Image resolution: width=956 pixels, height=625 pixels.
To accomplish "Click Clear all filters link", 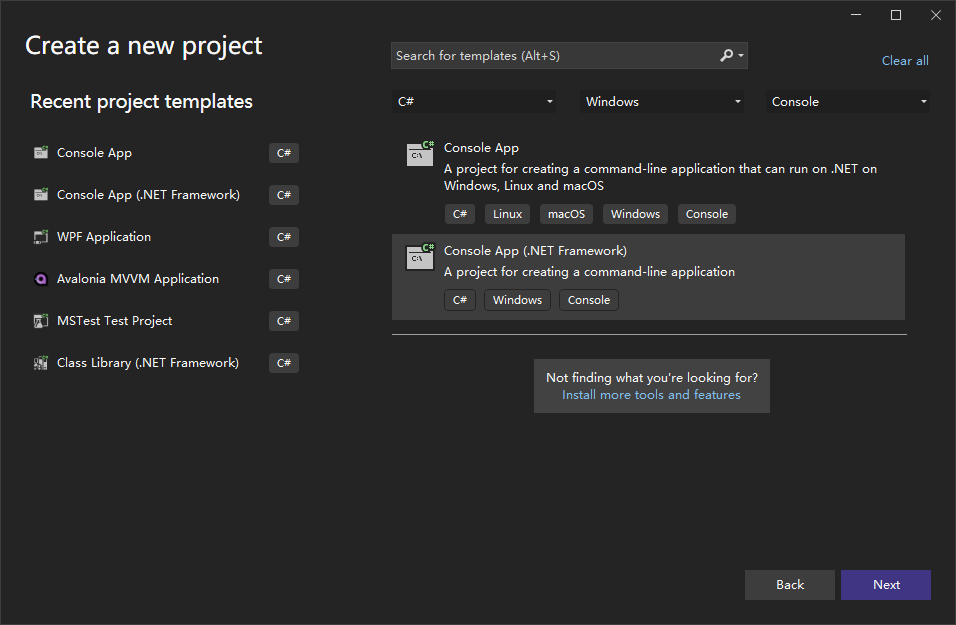I will tap(905, 60).
